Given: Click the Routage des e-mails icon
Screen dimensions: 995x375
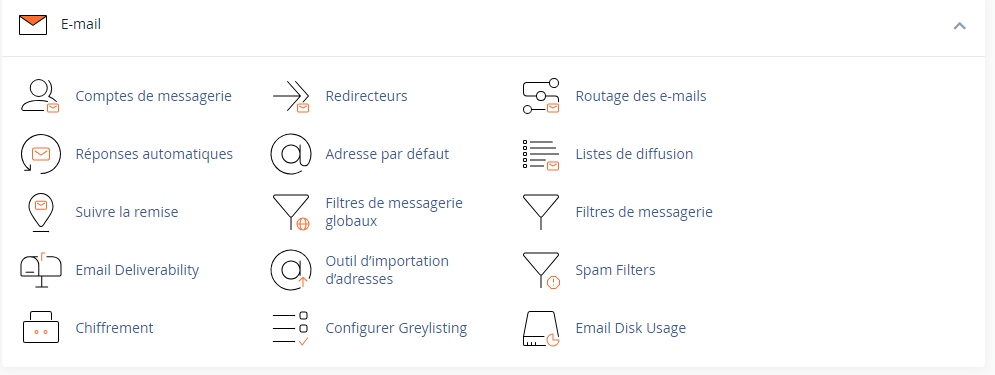Looking at the screenshot, I should coord(541,96).
